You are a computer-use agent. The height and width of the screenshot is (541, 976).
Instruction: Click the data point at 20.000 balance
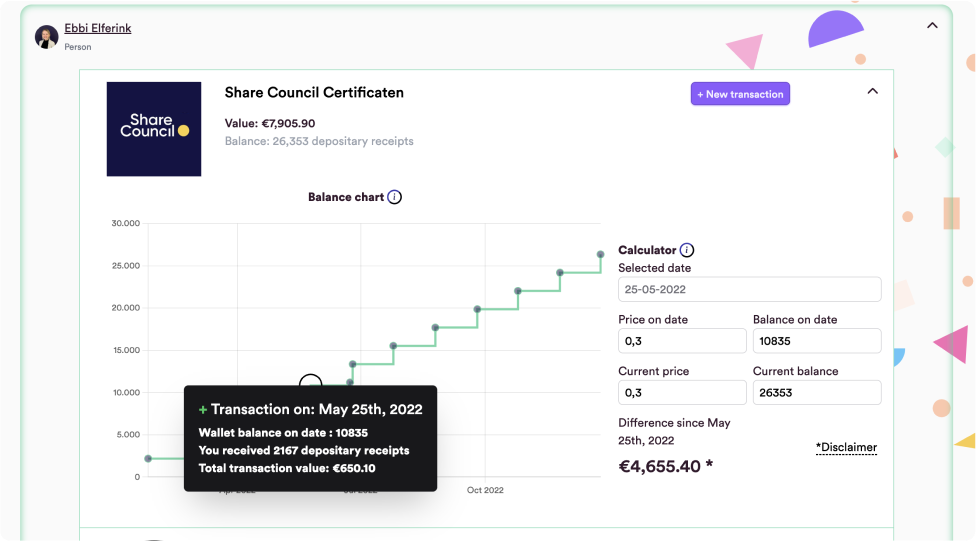point(477,309)
